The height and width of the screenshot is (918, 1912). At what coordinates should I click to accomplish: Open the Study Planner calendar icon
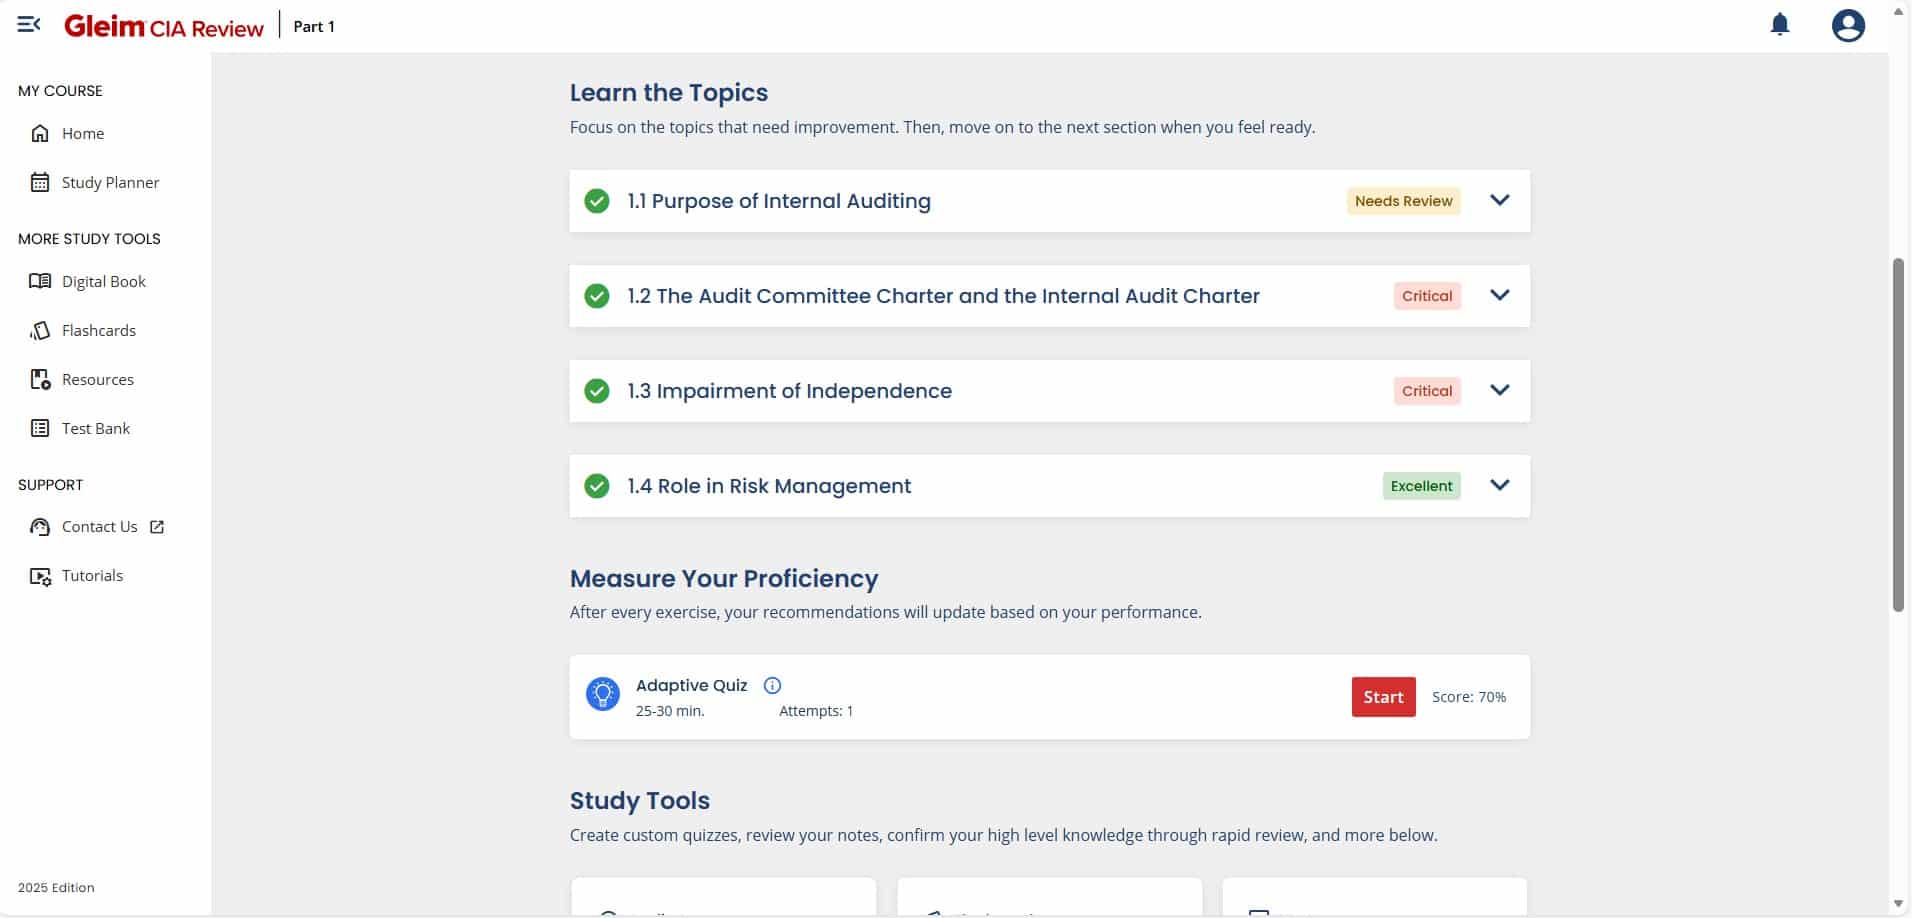(x=40, y=183)
